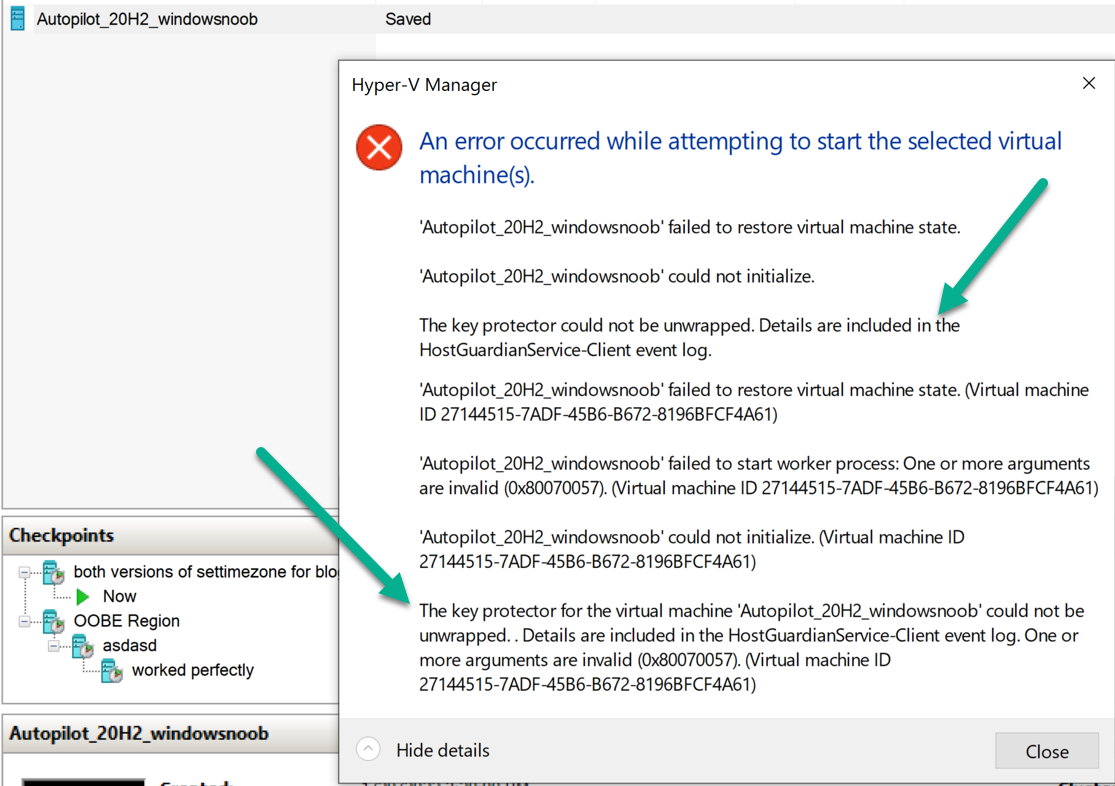Image resolution: width=1115 pixels, height=786 pixels.
Task: Click the checkpoint icon for 'both versions of settimezone'
Action: [54, 572]
